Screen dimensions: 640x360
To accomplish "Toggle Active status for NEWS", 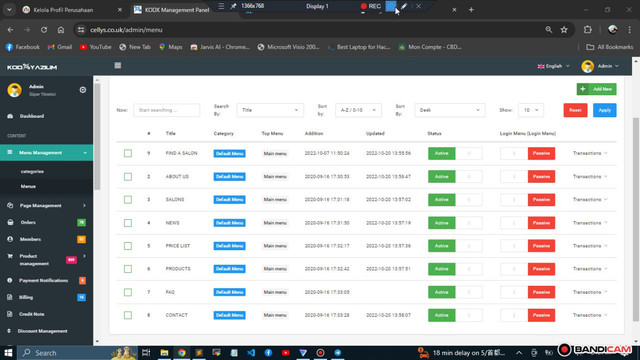I will tap(455, 223).
